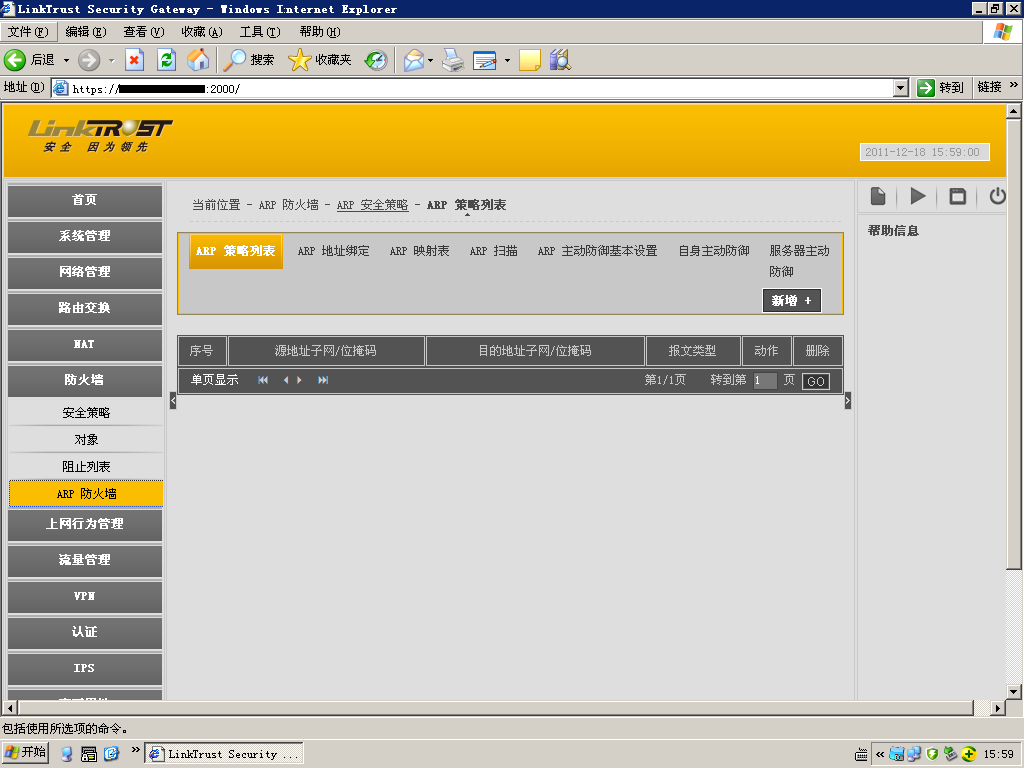
Task: Stop page loading with the red X icon
Action: tap(135, 60)
